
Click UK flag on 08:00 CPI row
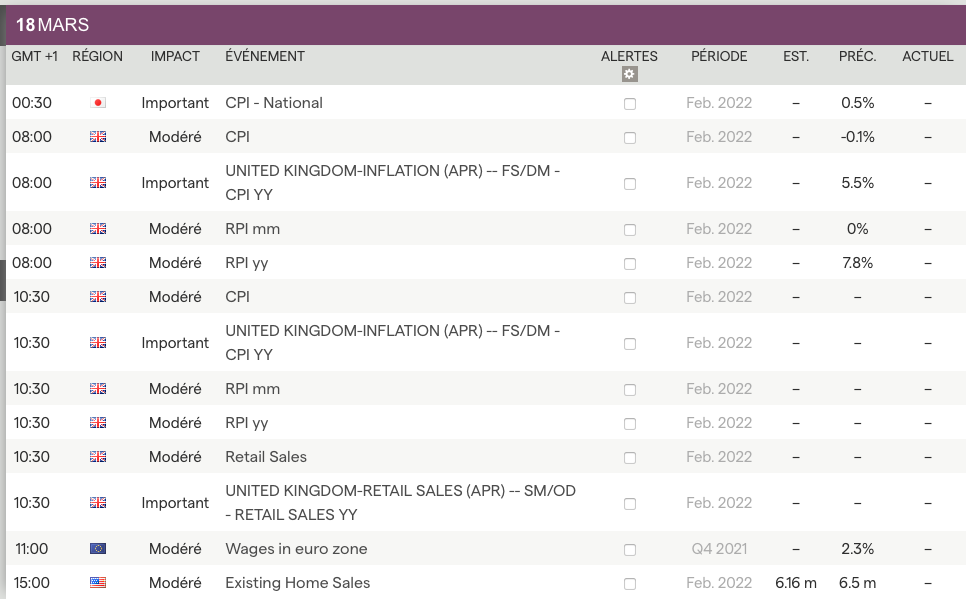click(98, 137)
